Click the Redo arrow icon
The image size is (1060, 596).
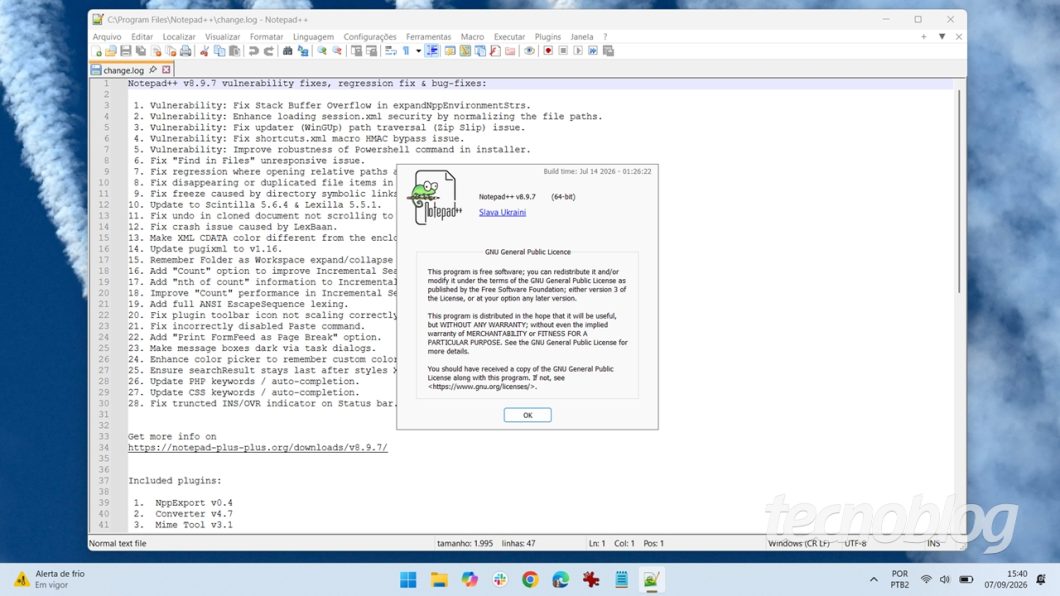270,51
